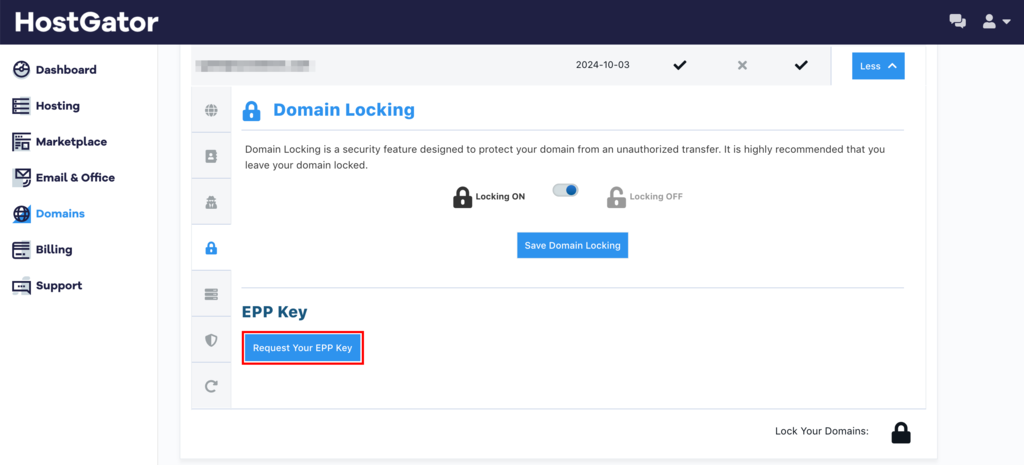1024x465 pixels.
Task: Open the server stack tab icon
Action: tap(211, 294)
